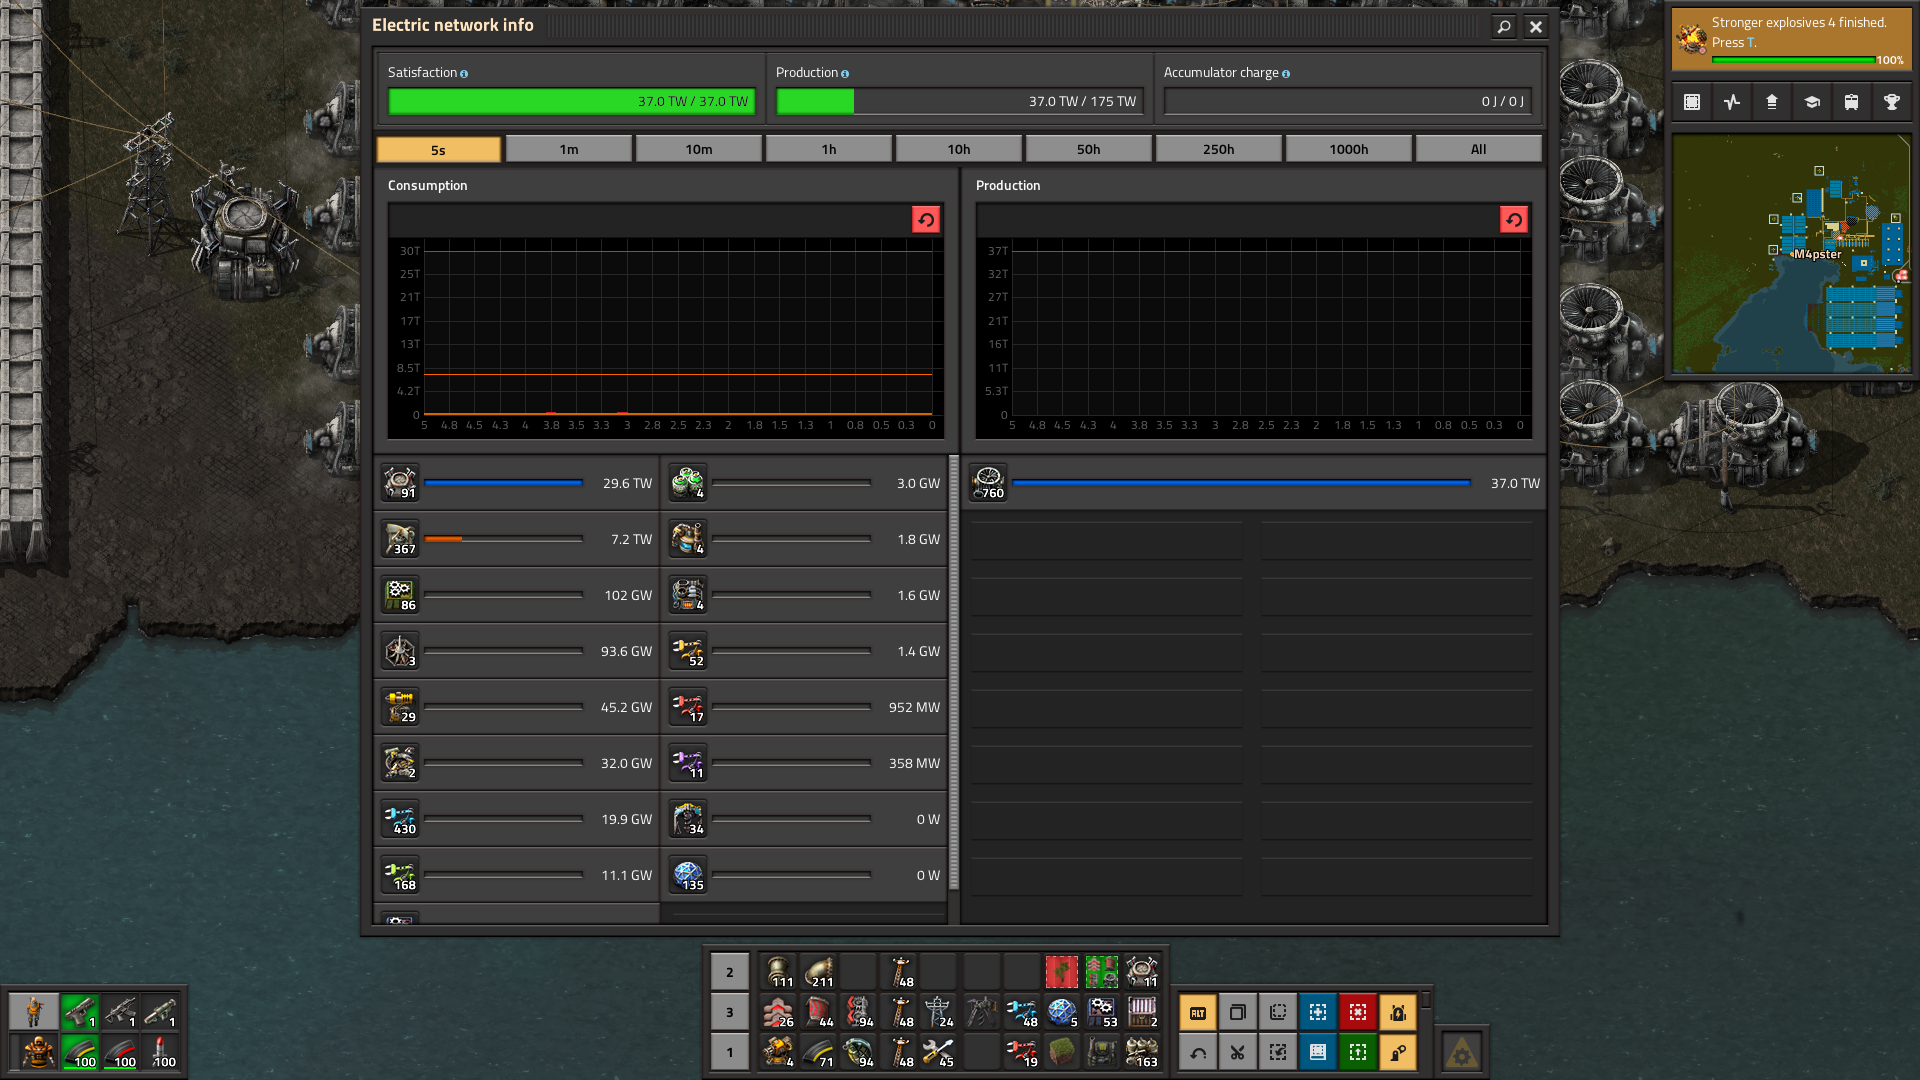Click the green Satisfaction bar 37.0 TW
This screenshot has height=1080, width=1920.
pos(571,102)
